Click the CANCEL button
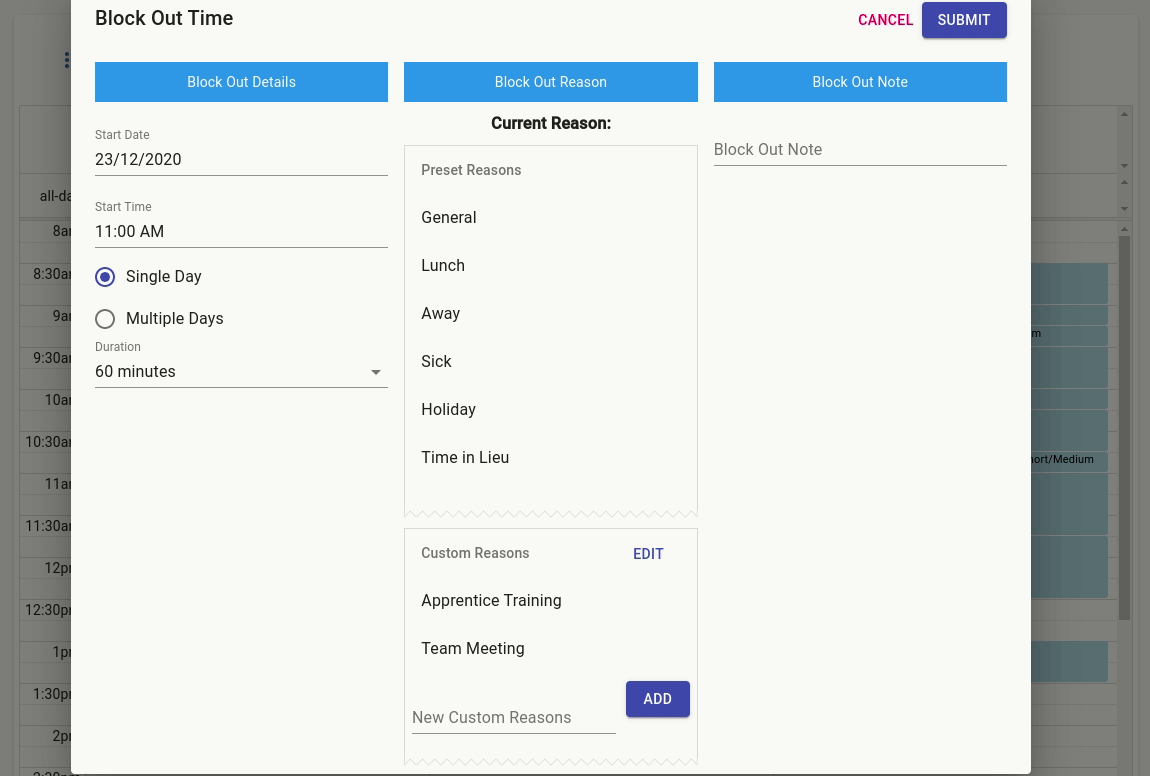Viewport: 1150px width, 776px height. click(x=885, y=20)
